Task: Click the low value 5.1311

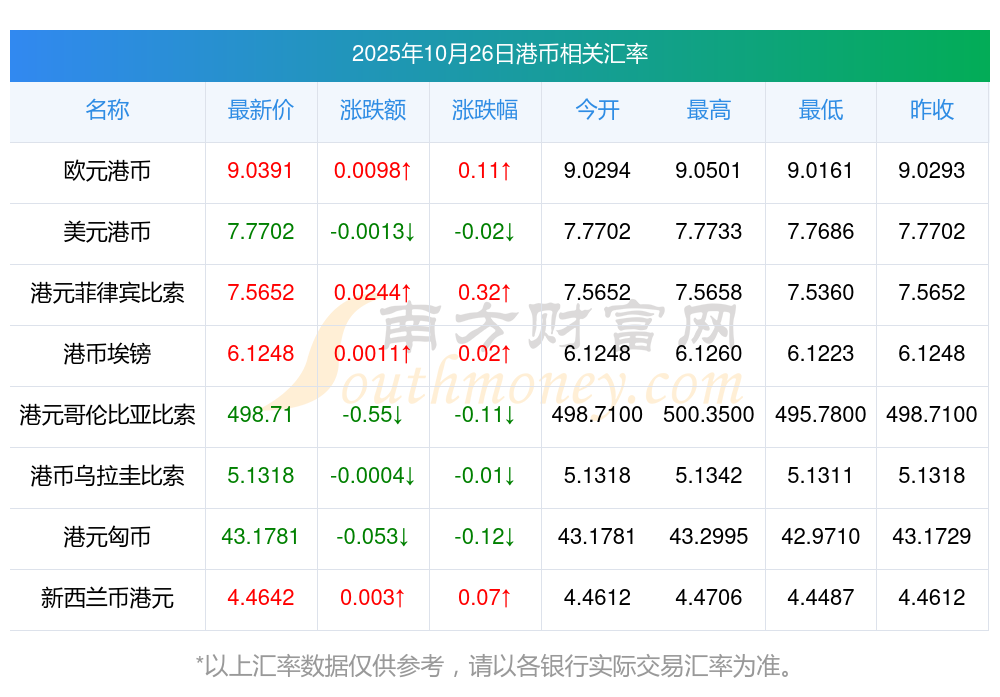Action: point(820,475)
